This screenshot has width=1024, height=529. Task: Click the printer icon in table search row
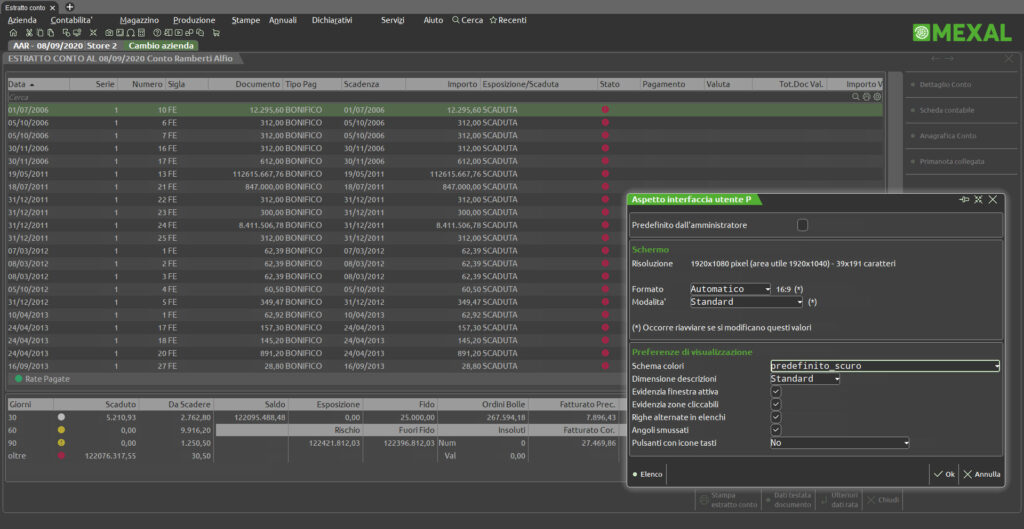tap(867, 97)
